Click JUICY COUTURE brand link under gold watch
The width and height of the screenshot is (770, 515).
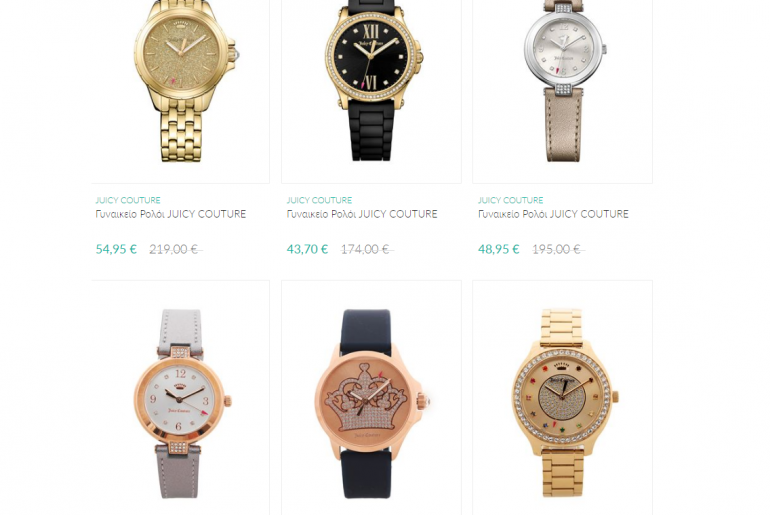pos(128,200)
